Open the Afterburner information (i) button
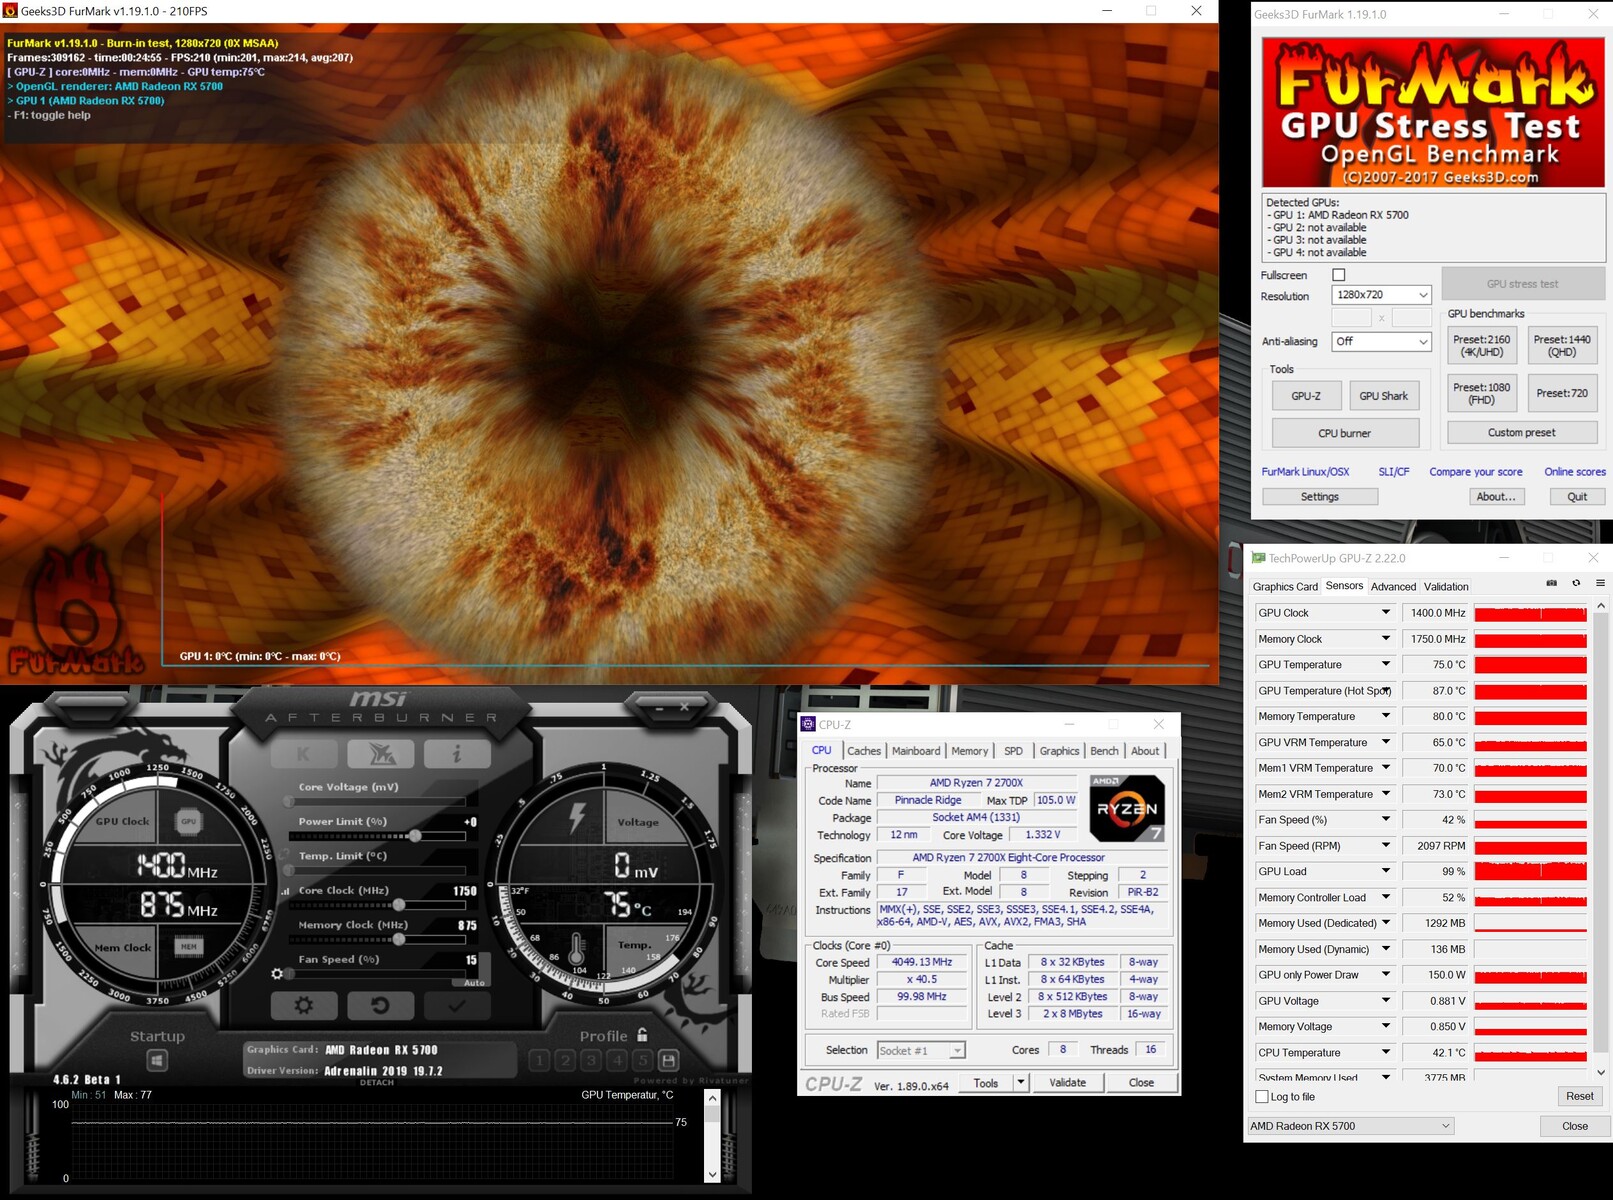Viewport: 1613px width, 1200px height. tap(457, 754)
